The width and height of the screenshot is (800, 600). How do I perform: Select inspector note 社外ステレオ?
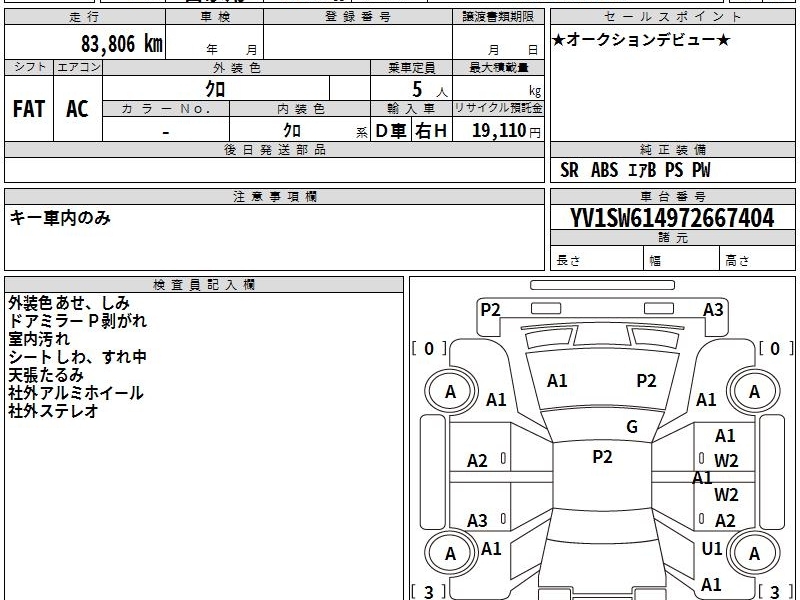pyautogui.click(x=53, y=411)
